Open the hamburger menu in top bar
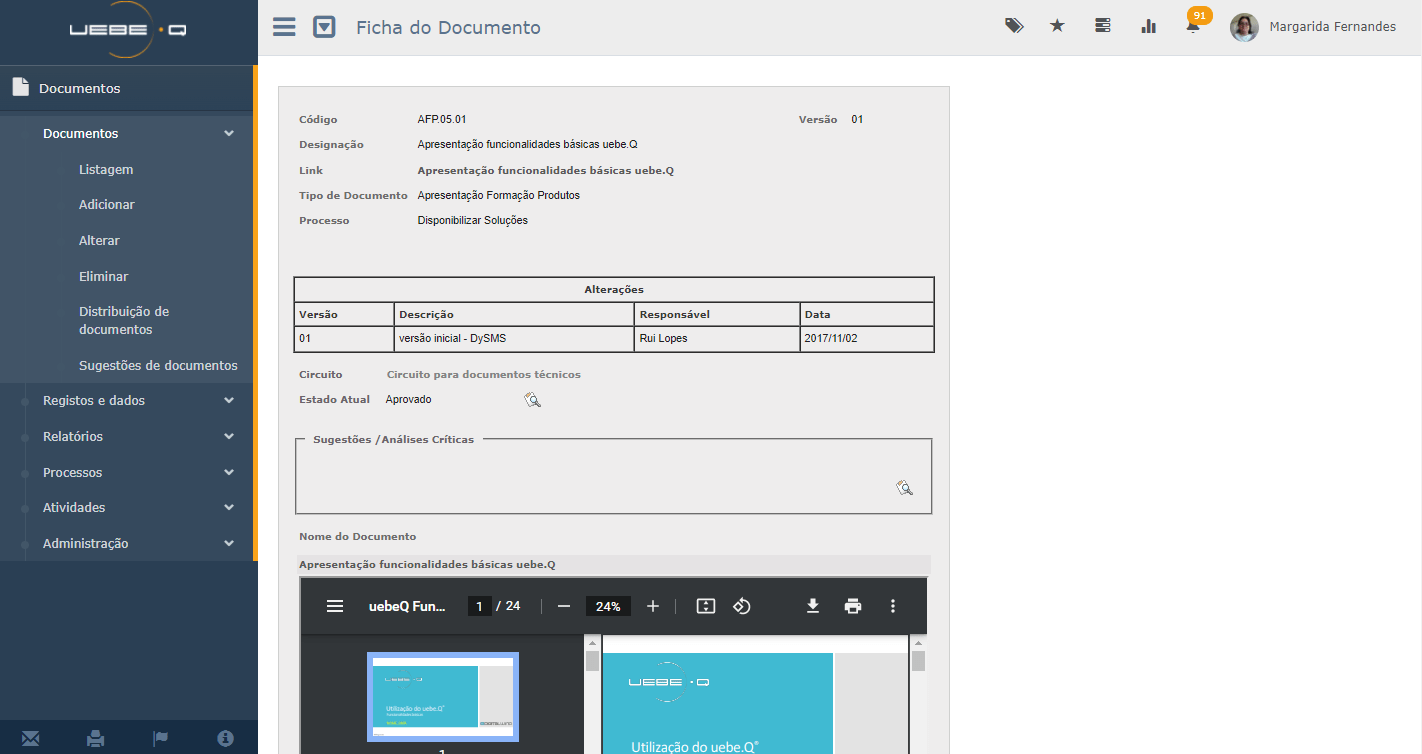The image size is (1422, 754). pos(284,27)
